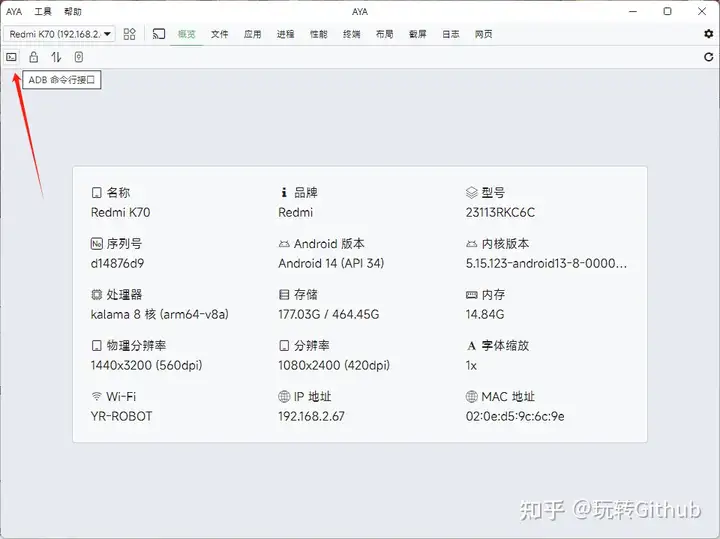Open the 终端 tab
Viewport: 720px width, 539px height.
351,34
